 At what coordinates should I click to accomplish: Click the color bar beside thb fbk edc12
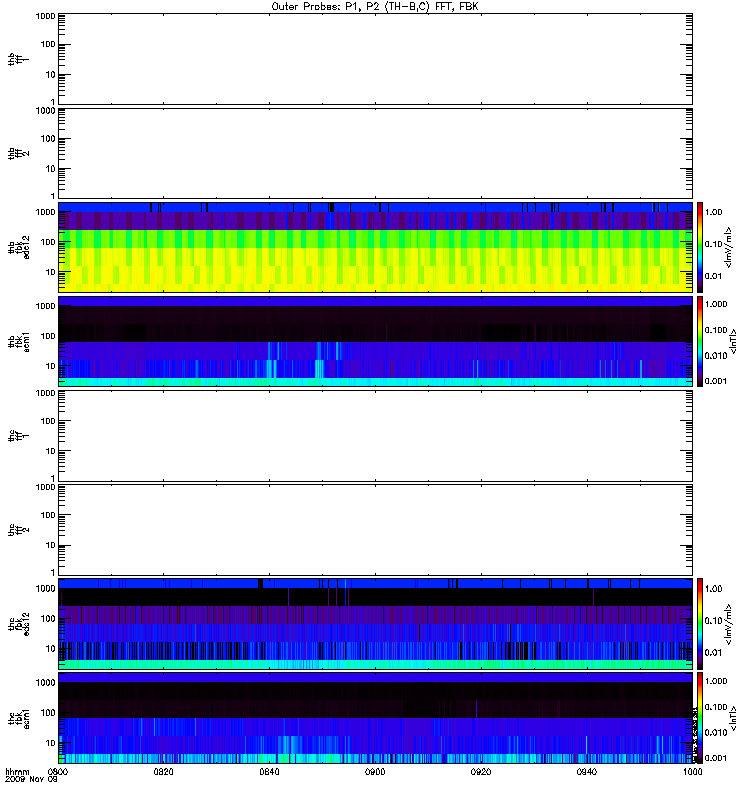click(x=700, y=247)
